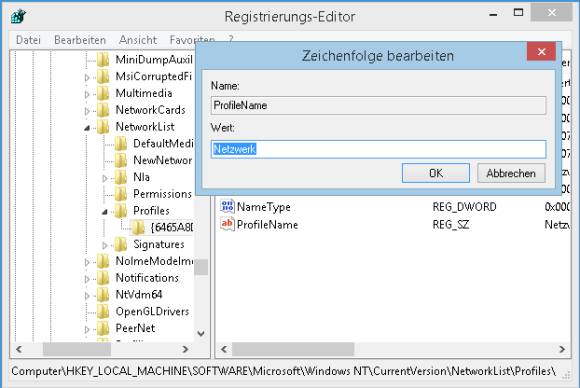The height and width of the screenshot is (388, 580).
Task: Open the Ansicht menu
Action: click(138, 40)
